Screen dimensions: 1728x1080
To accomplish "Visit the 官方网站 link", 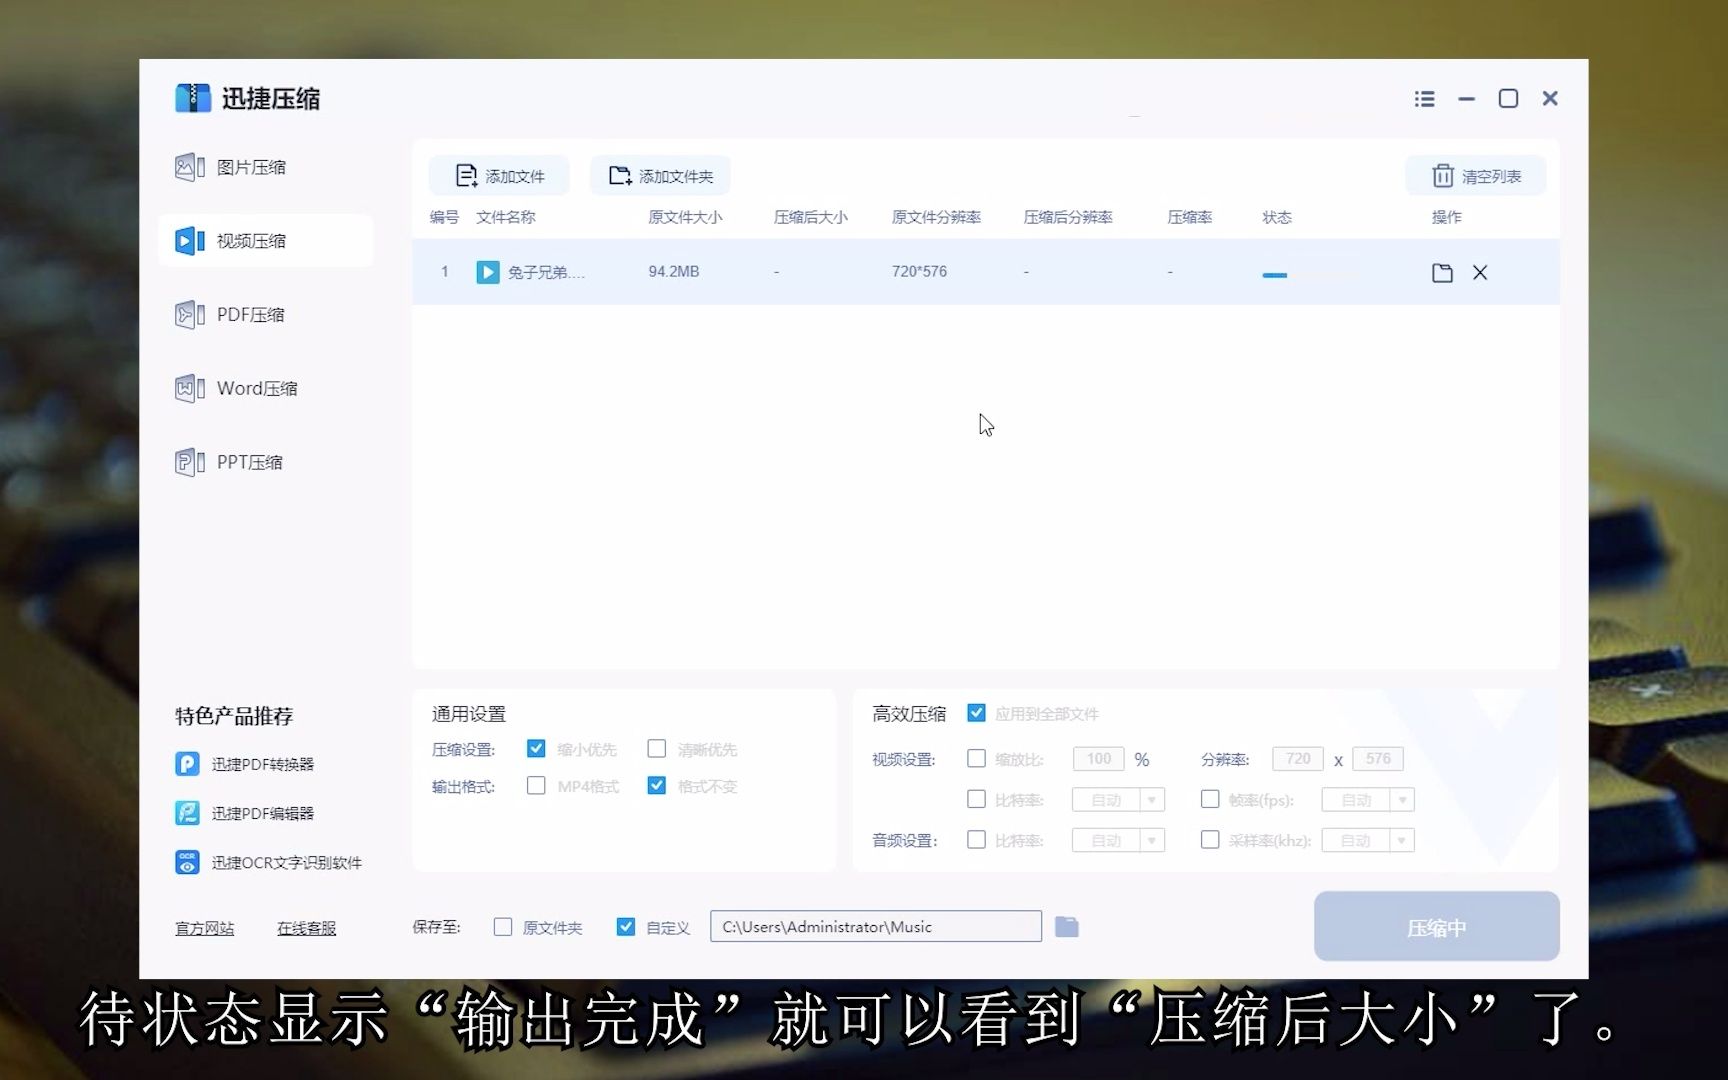I will pyautogui.click(x=204, y=928).
